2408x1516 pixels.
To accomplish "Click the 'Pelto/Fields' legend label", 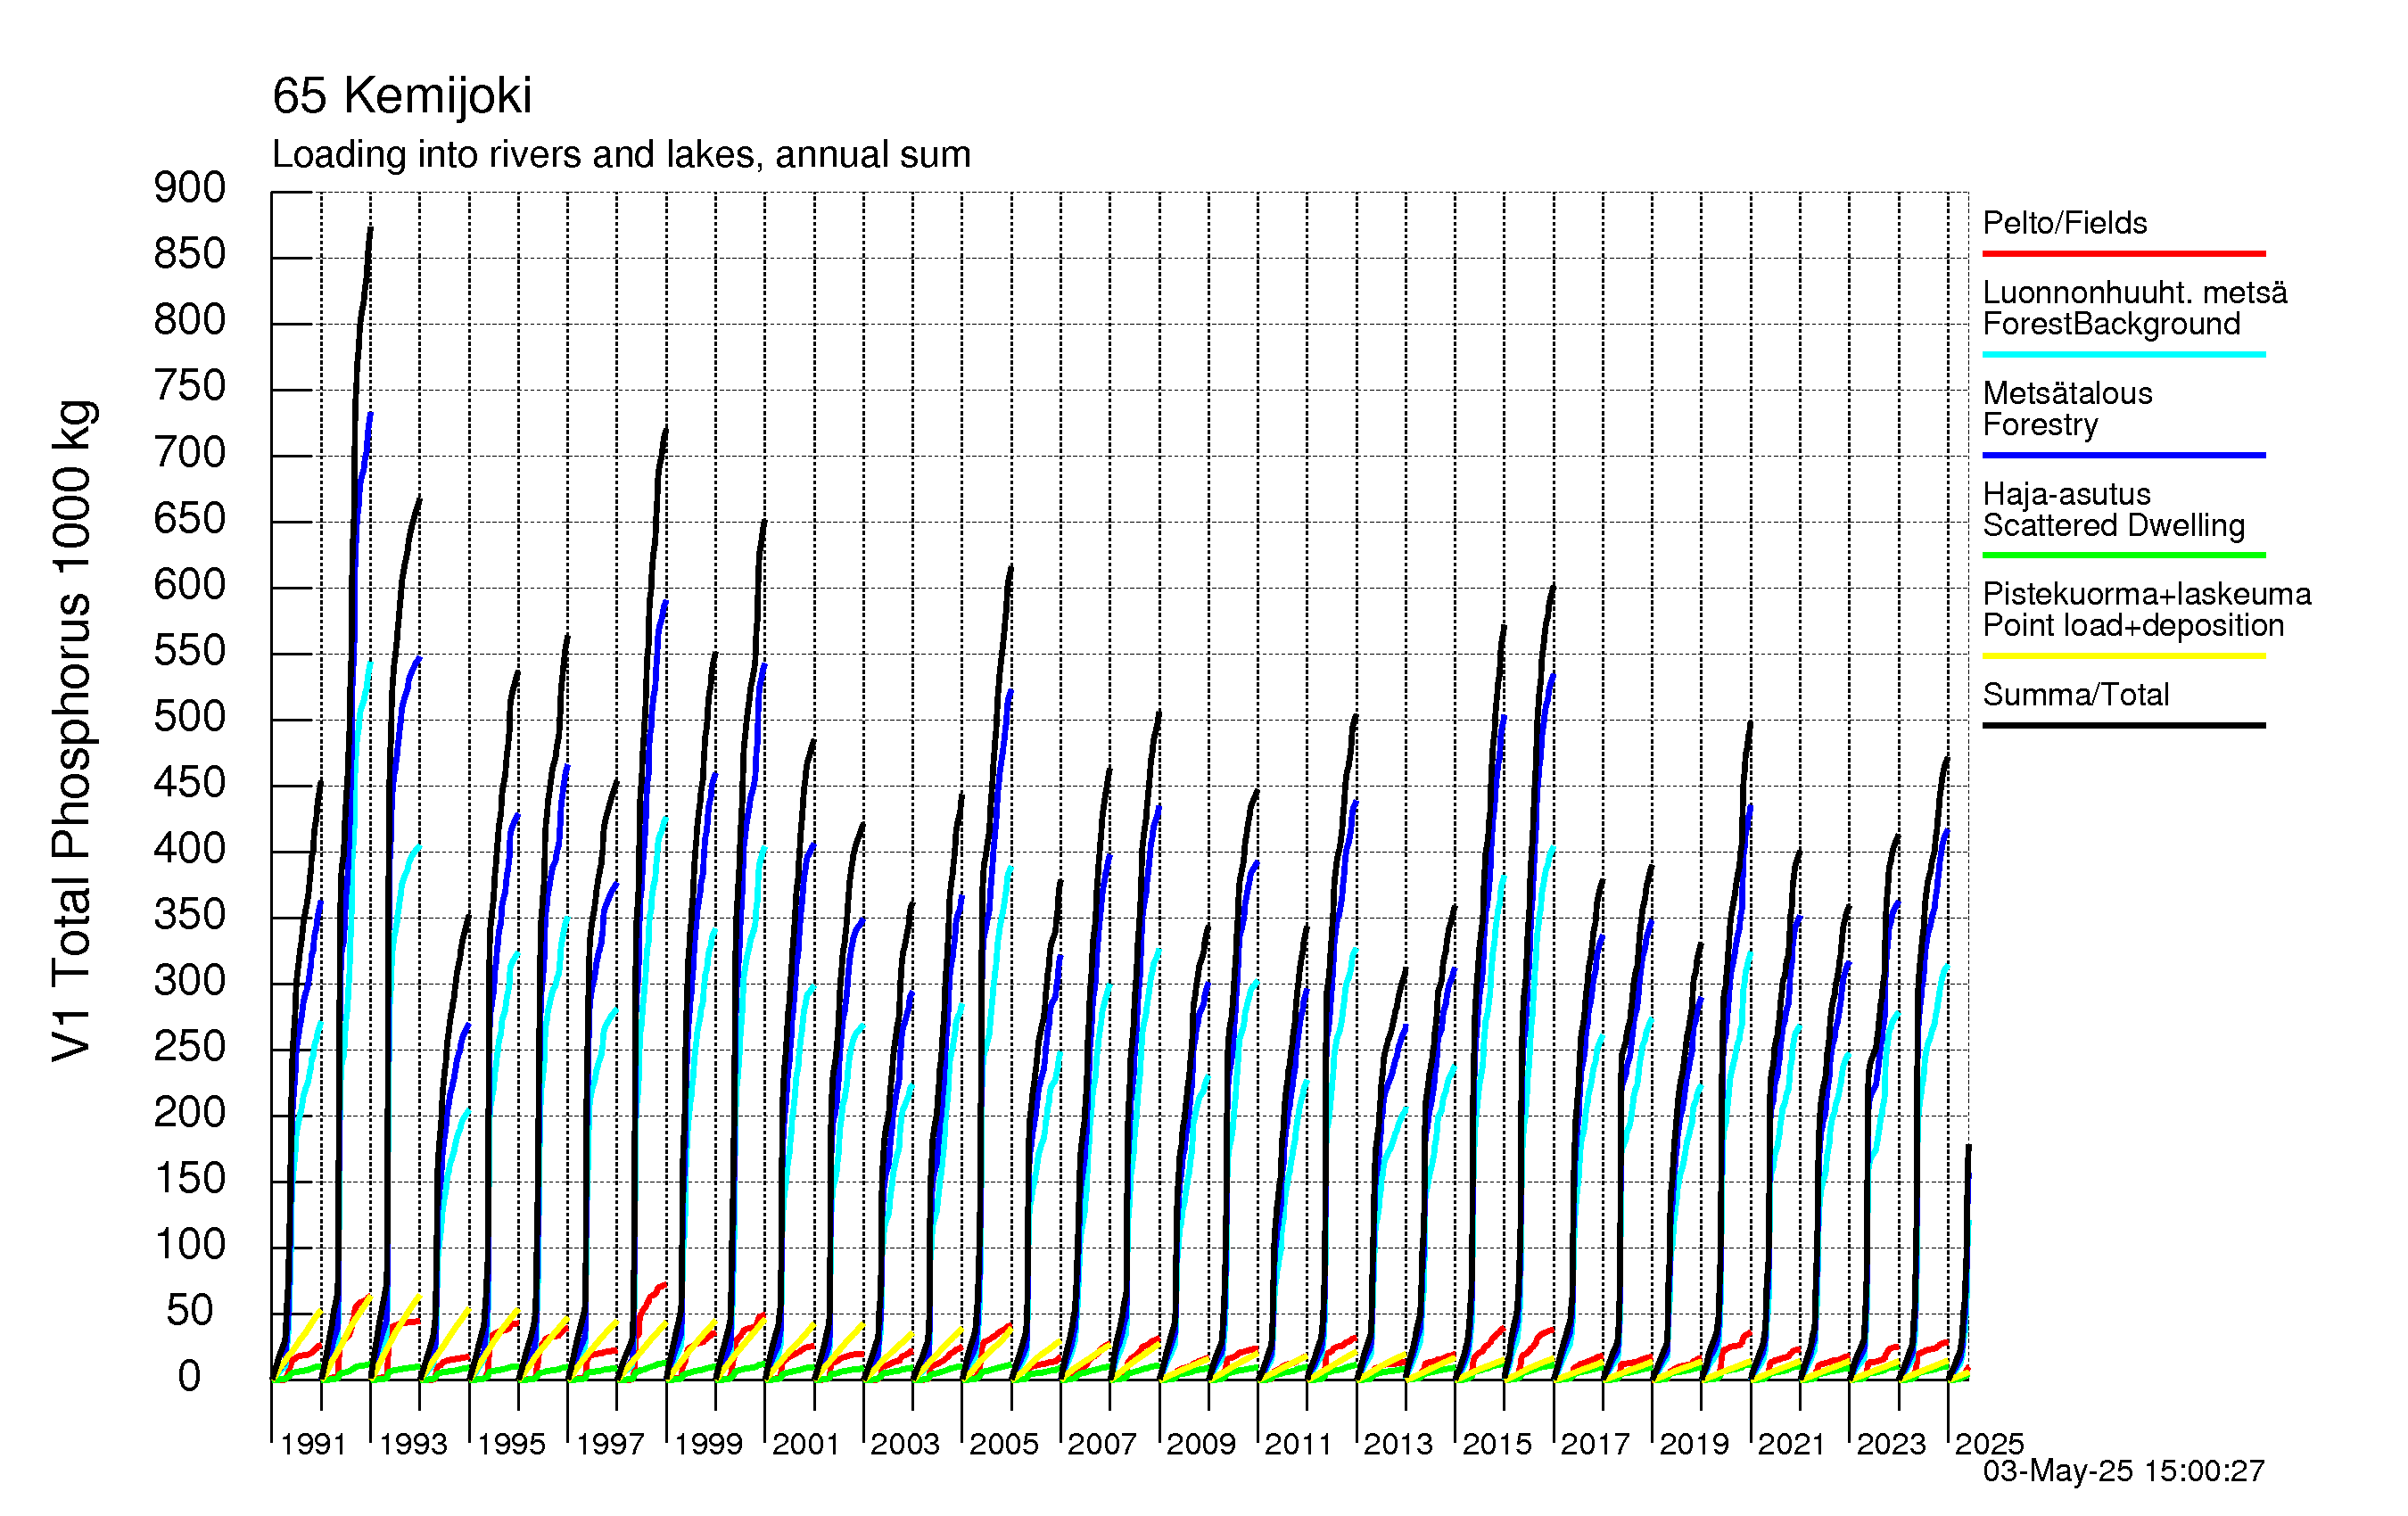I will pos(2065,223).
